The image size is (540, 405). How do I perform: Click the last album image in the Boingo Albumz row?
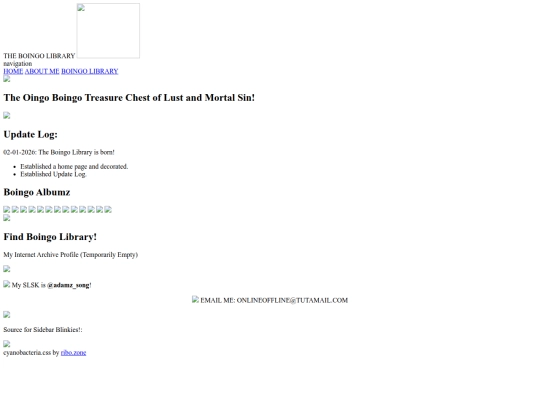point(108,209)
